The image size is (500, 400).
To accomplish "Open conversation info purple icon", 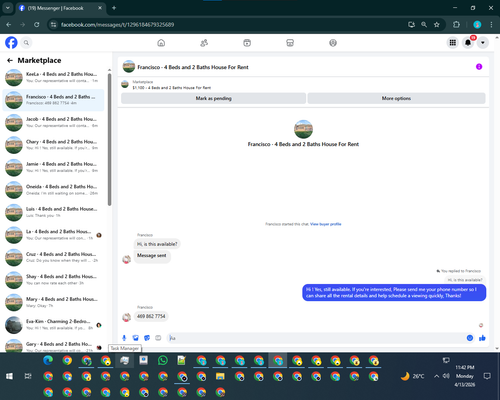I will 479,67.
